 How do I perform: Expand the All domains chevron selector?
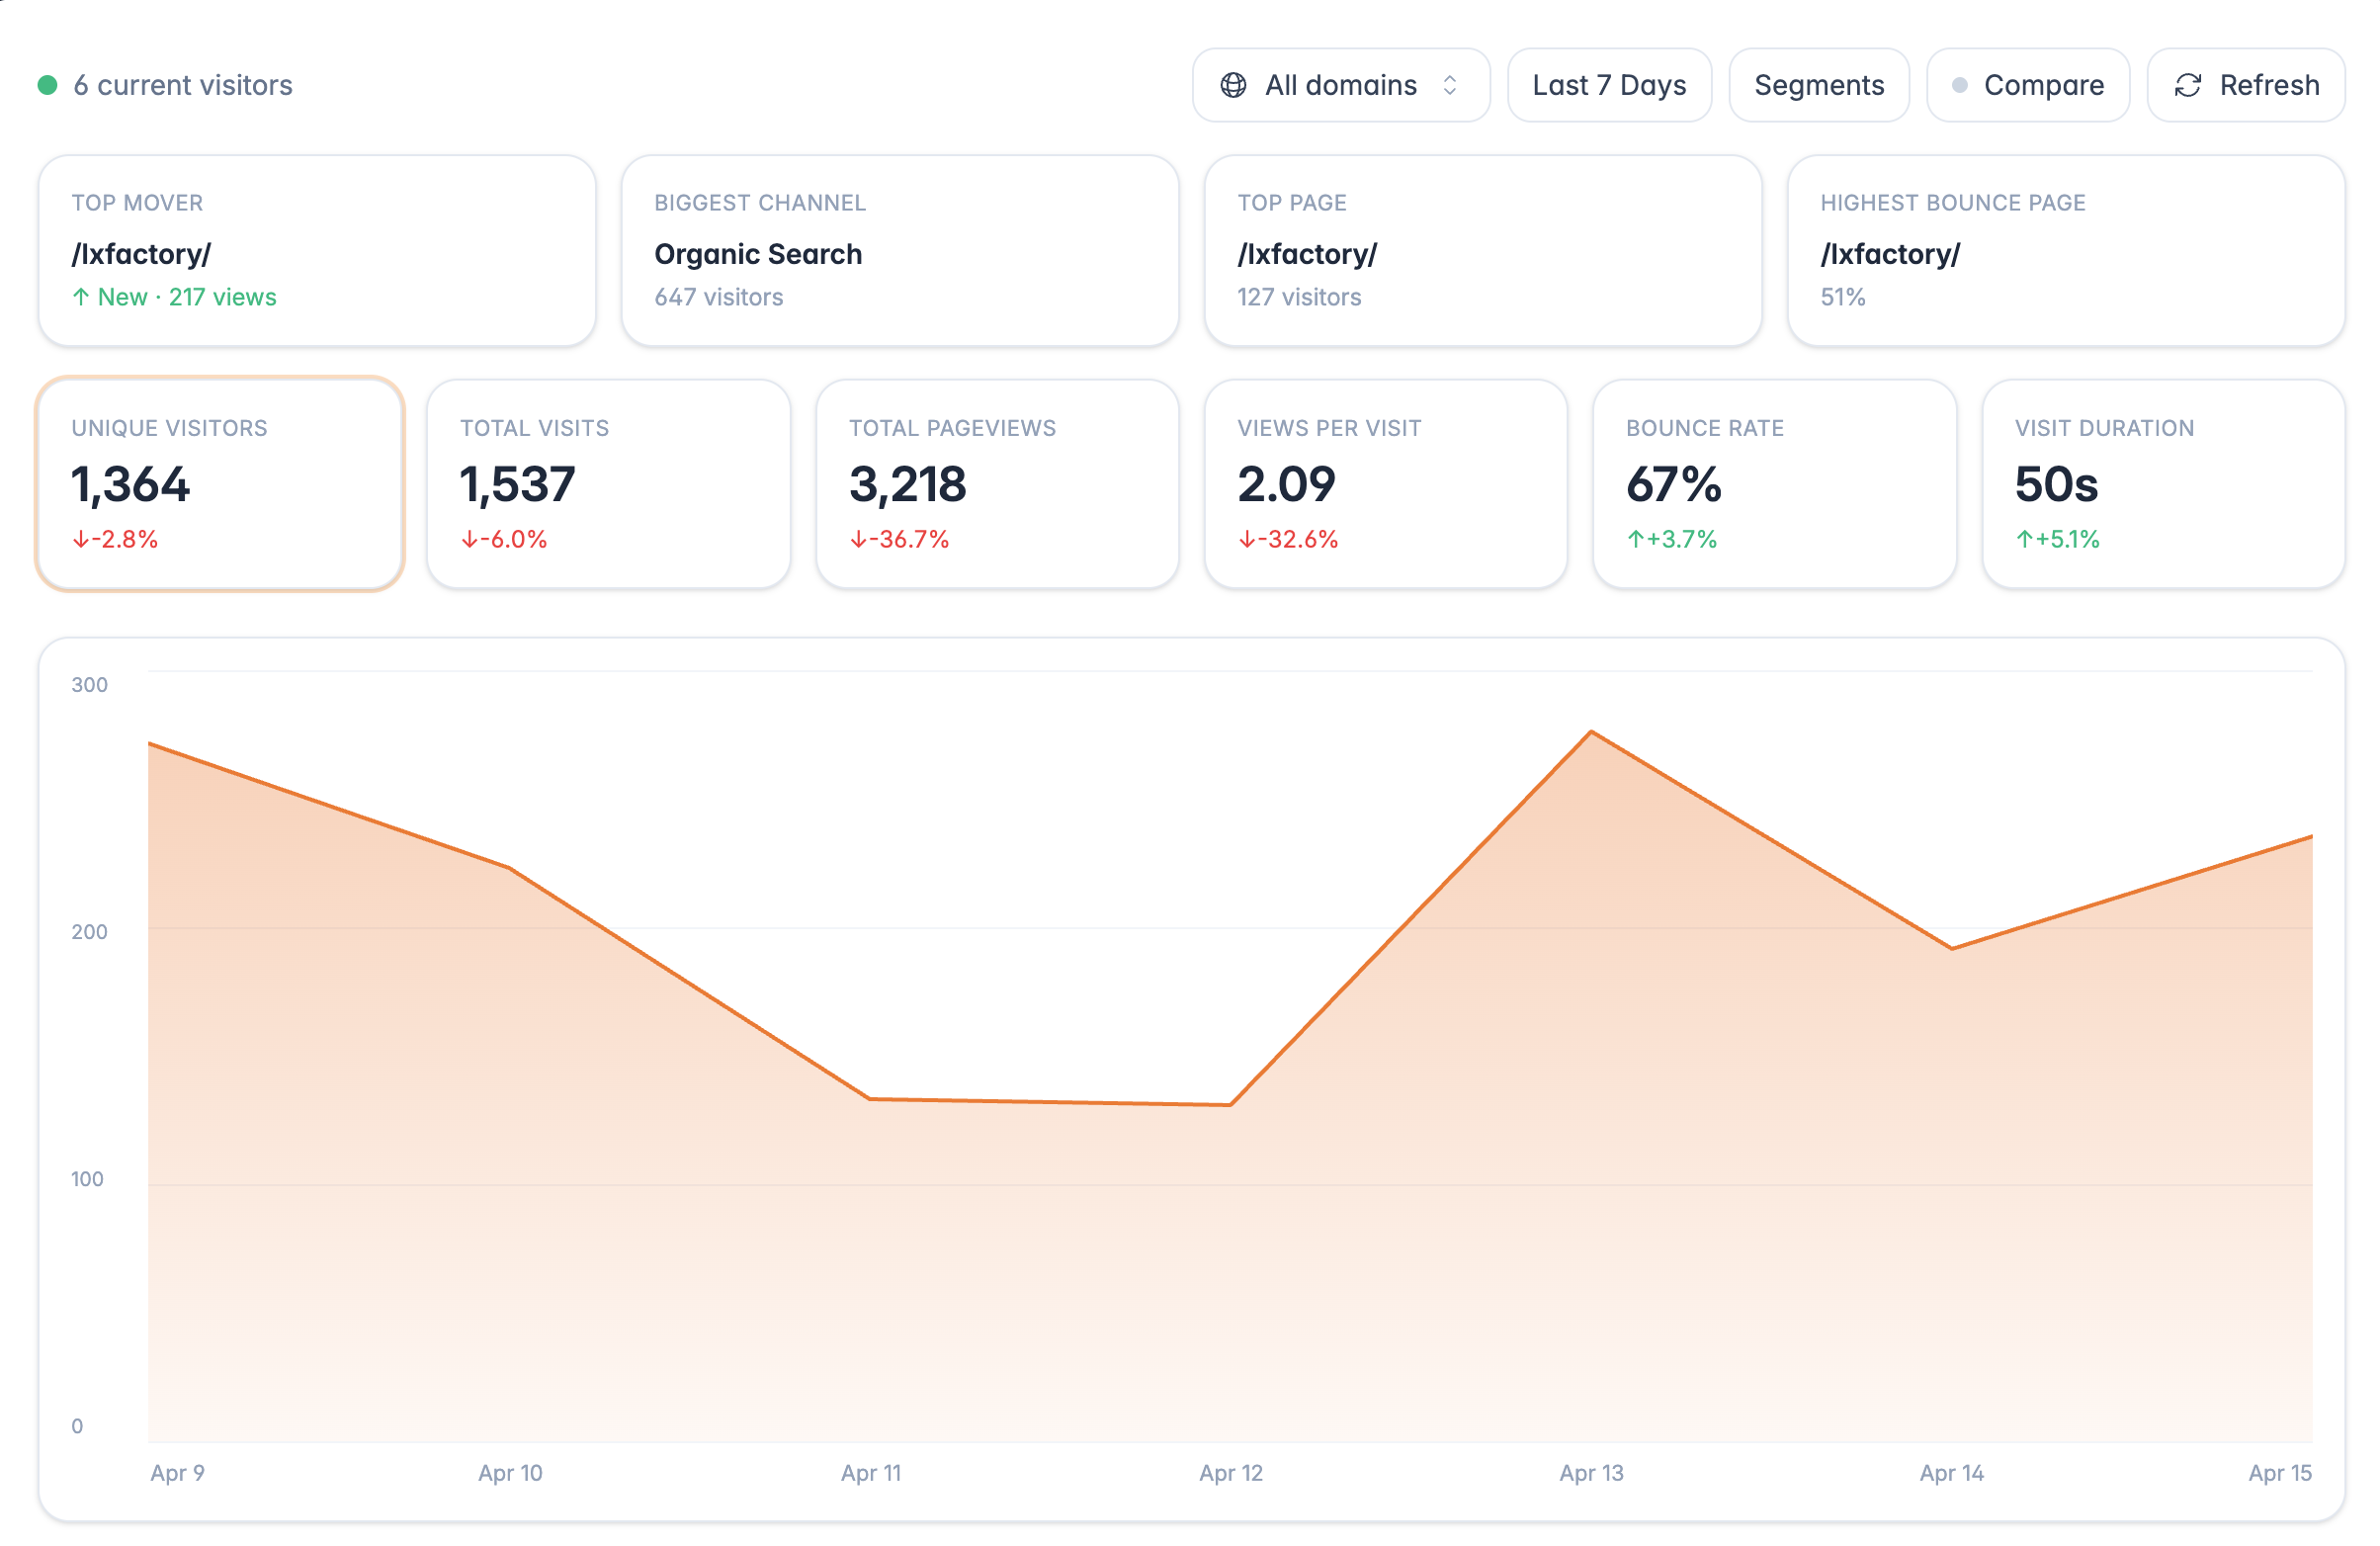pos(1449,85)
